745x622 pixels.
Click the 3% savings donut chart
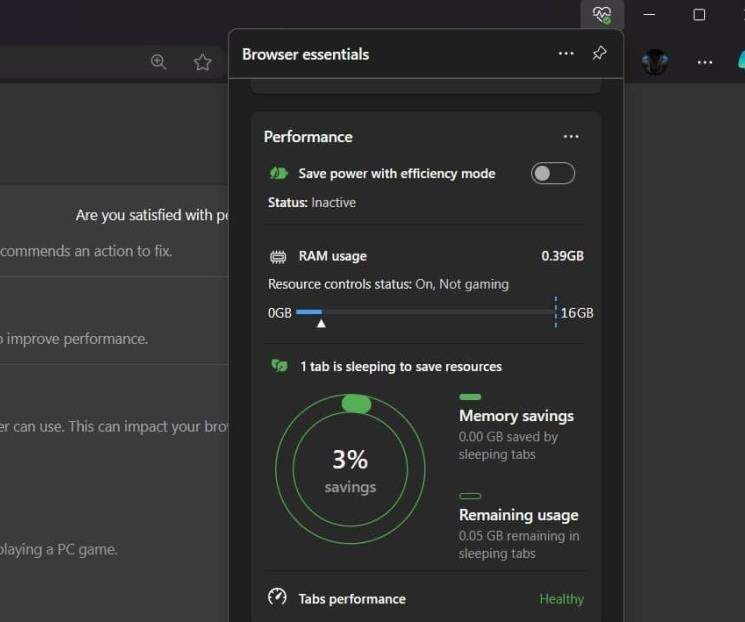tap(350, 469)
